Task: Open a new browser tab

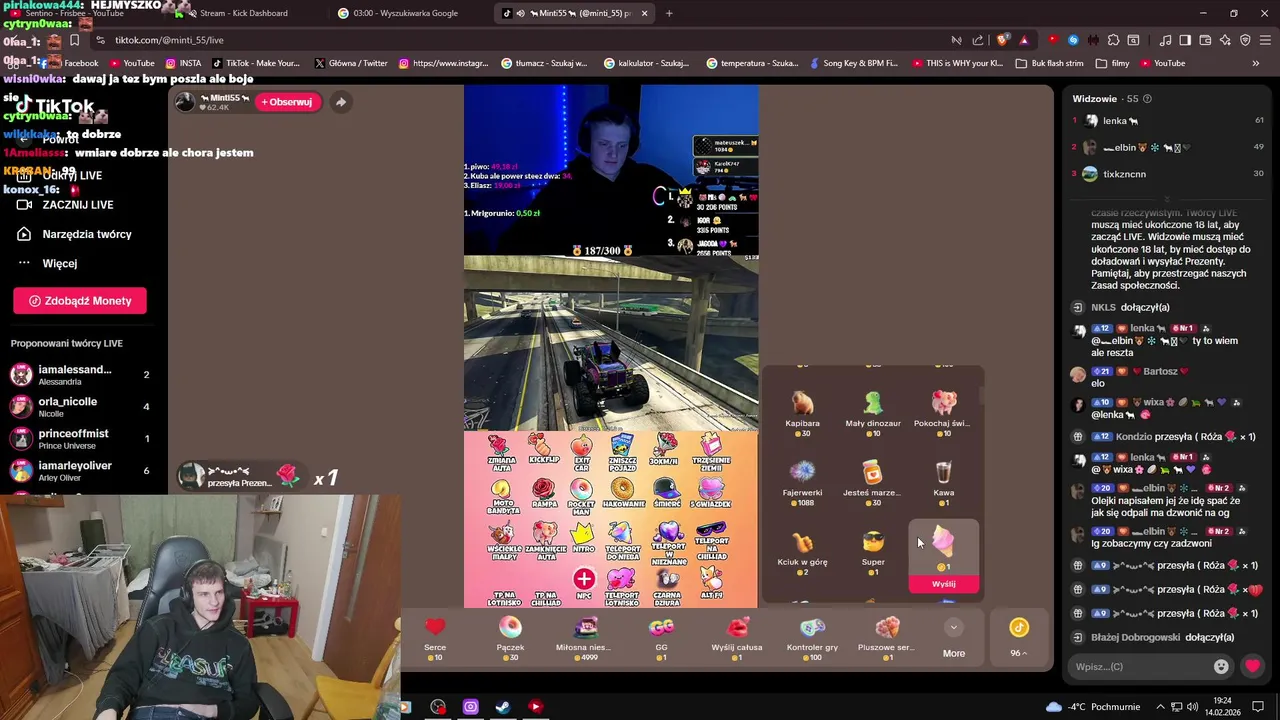Action: [x=669, y=13]
